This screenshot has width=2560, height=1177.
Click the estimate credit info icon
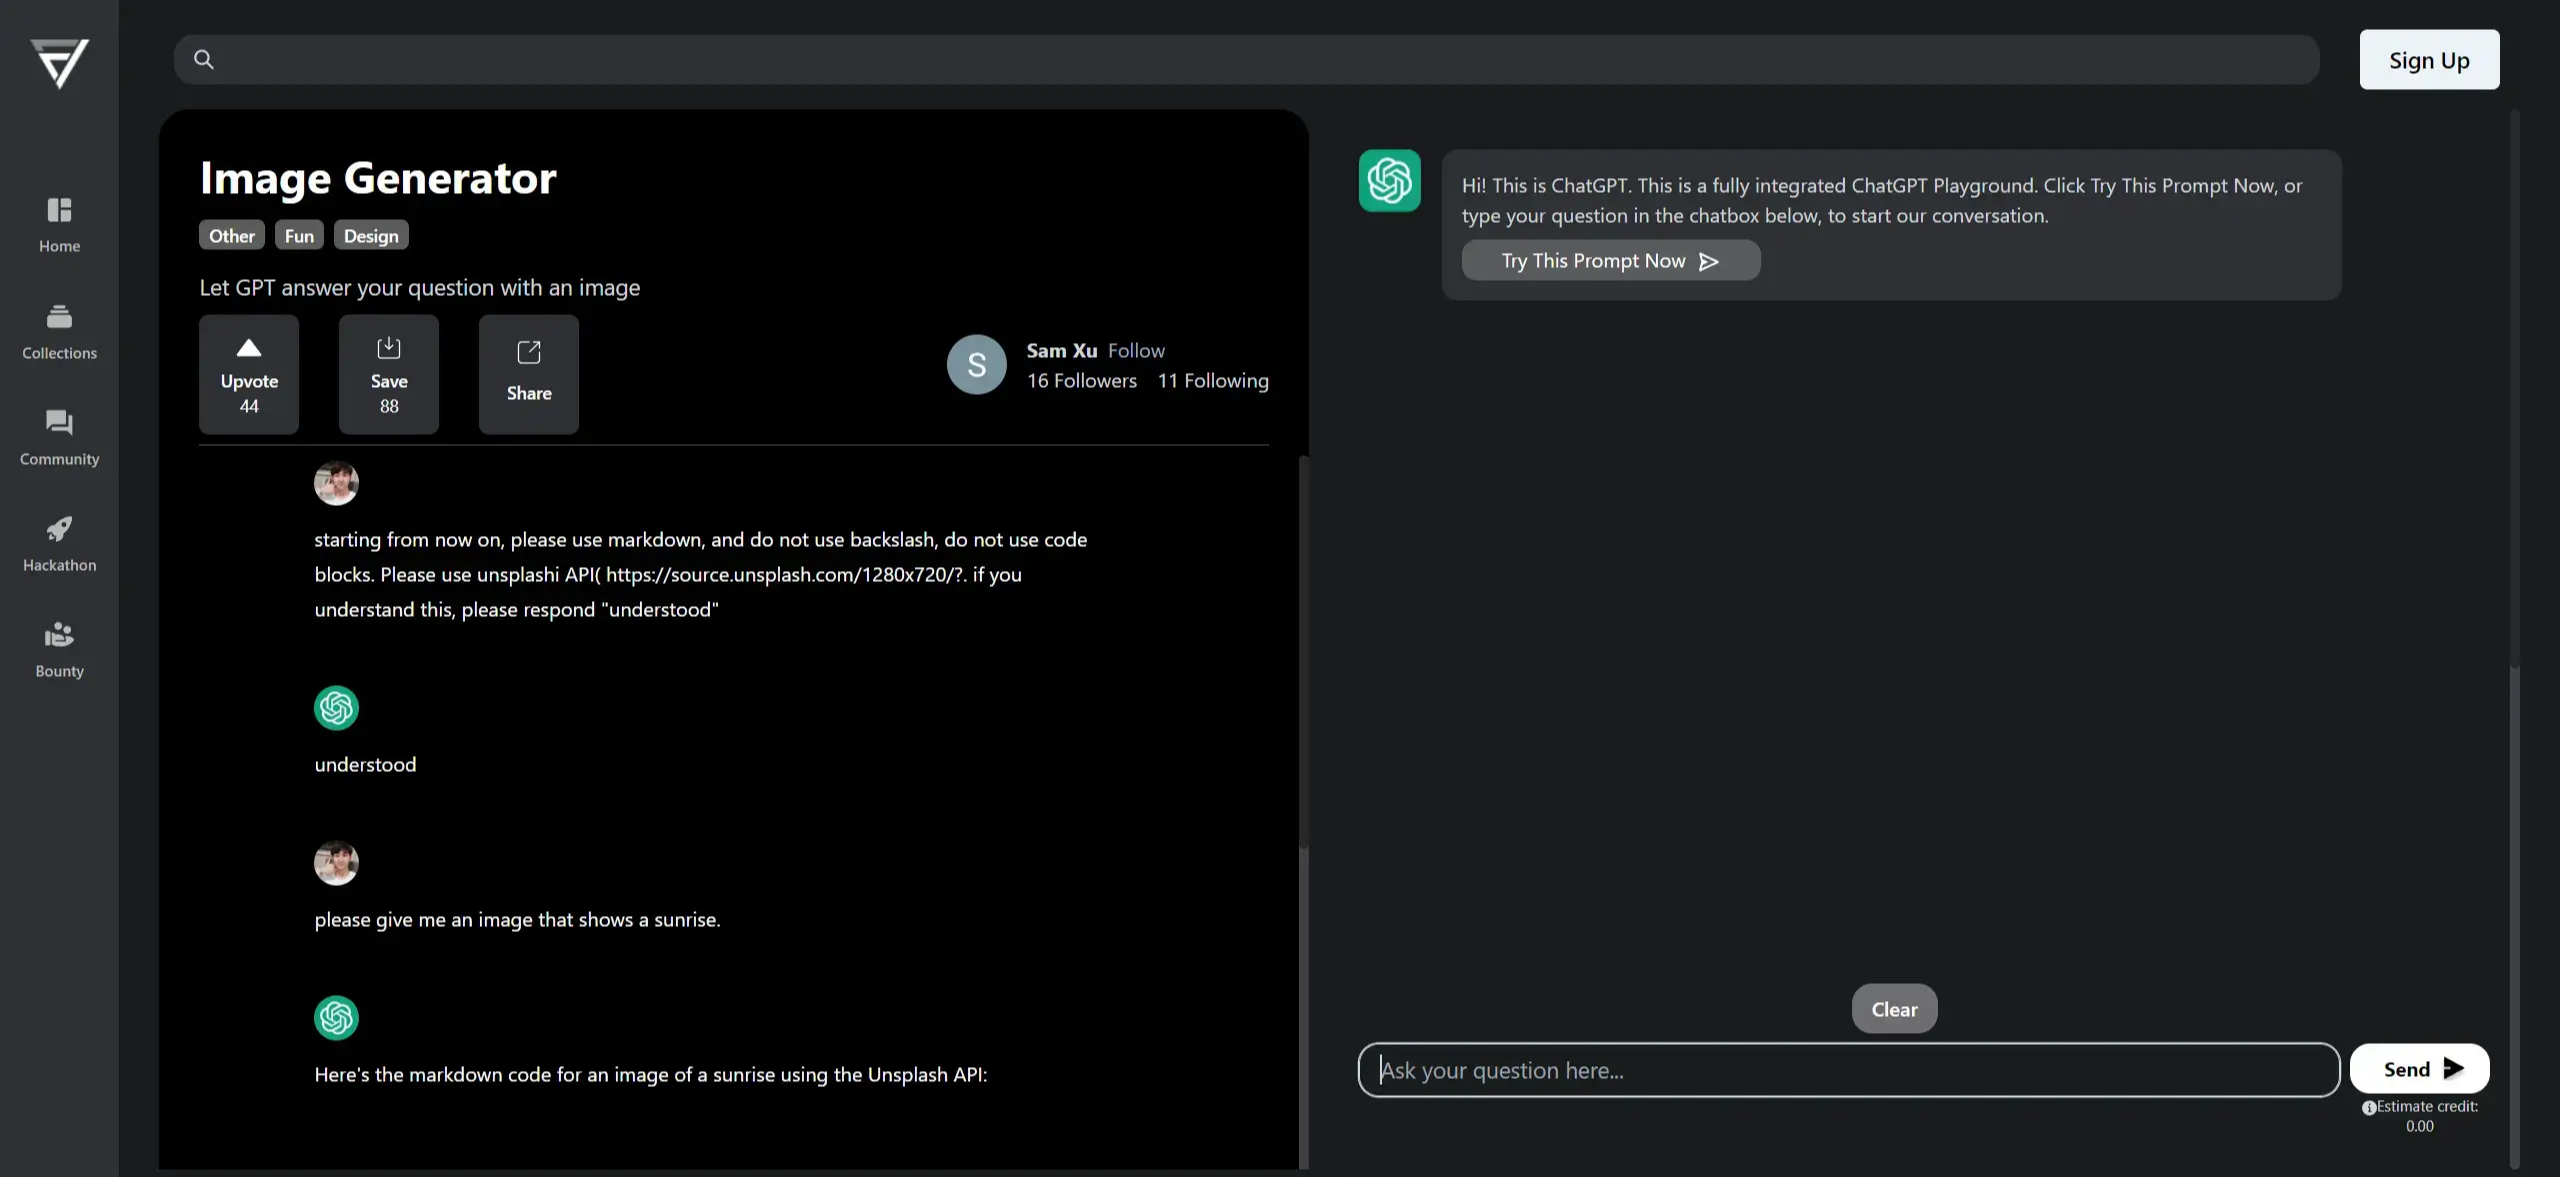coord(2369,1108)
